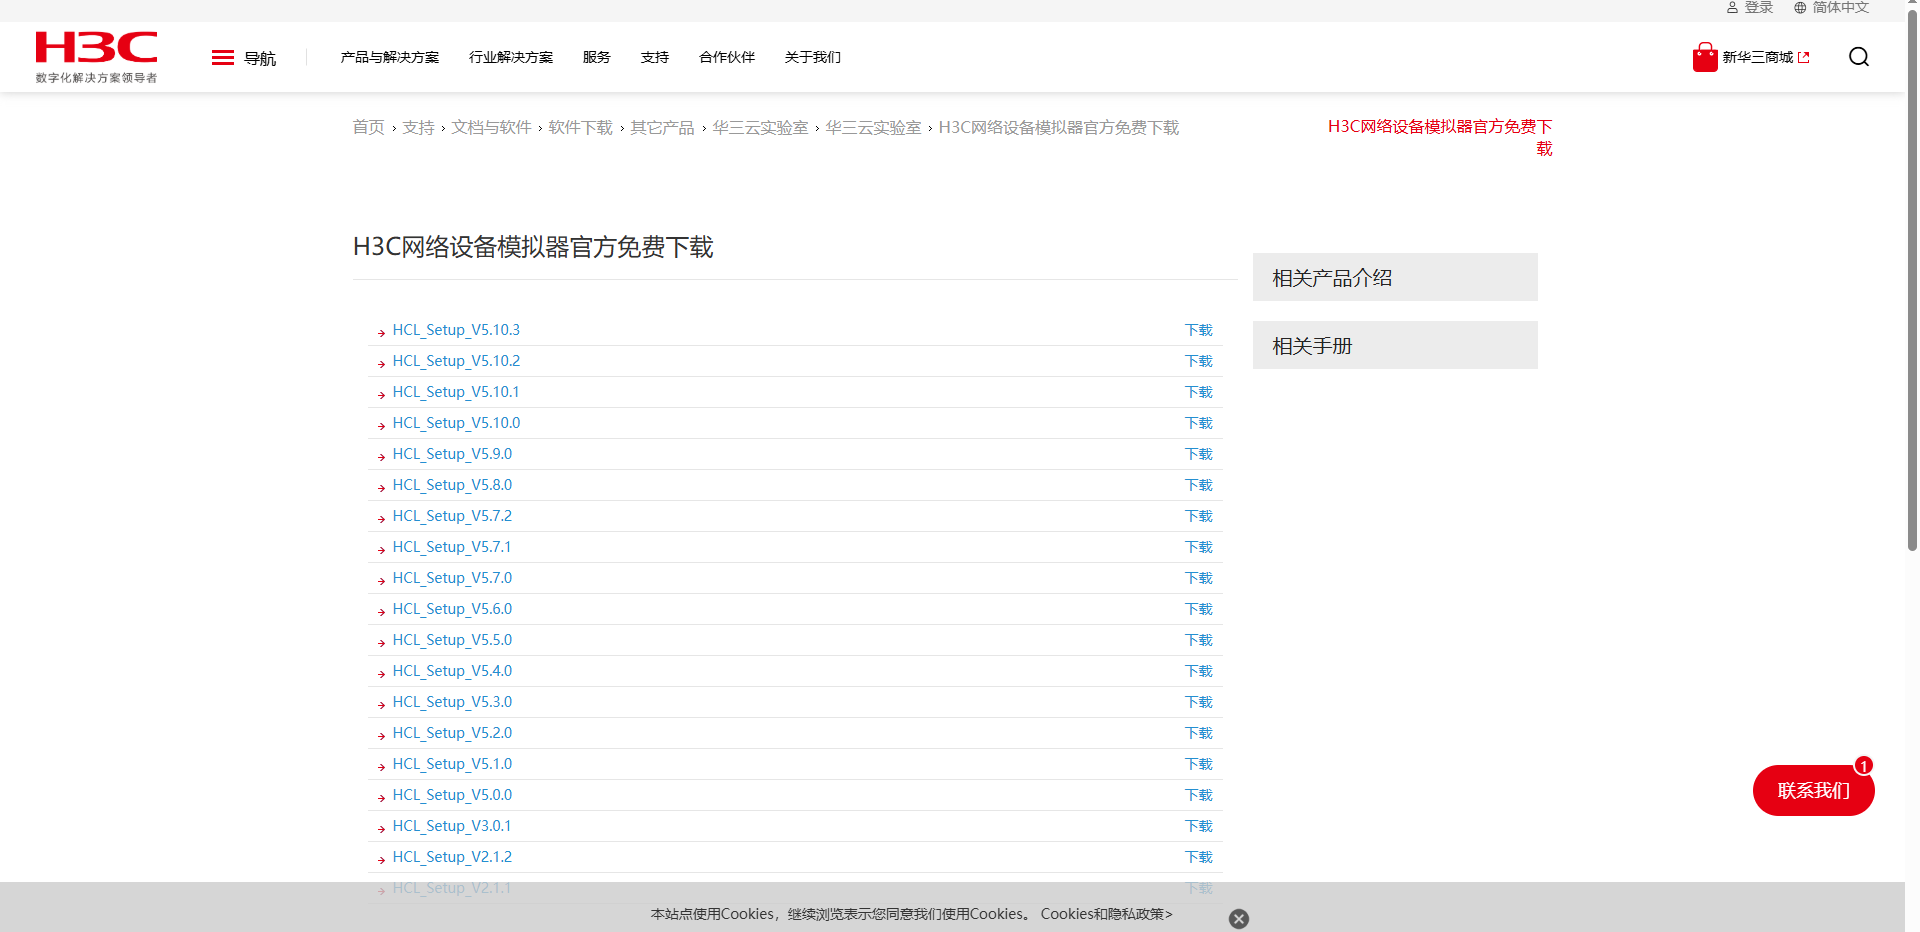
Task: Click external link icon beside 新华三商城
Action: point(1804,58)
